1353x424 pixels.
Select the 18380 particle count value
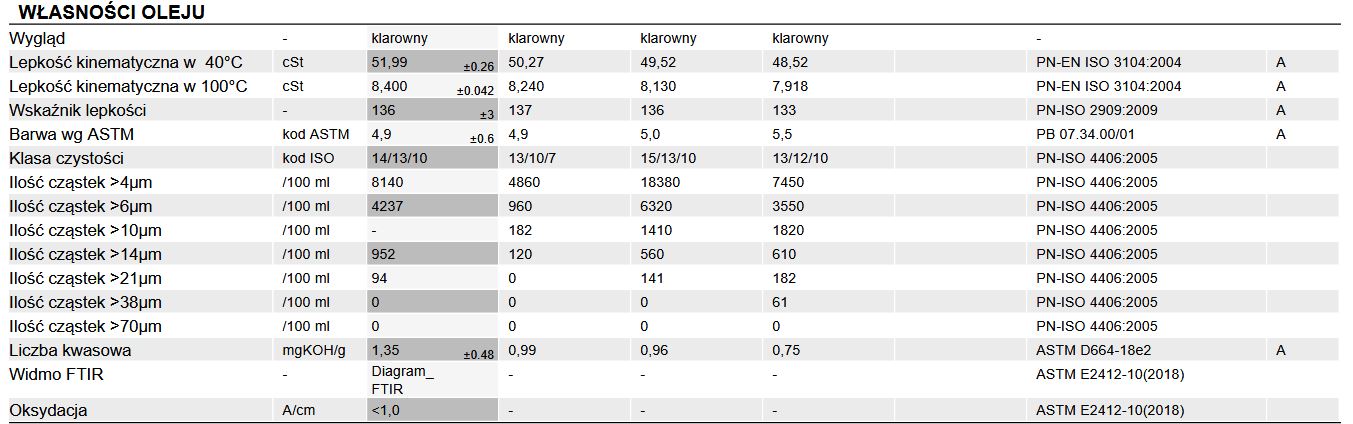660,182
